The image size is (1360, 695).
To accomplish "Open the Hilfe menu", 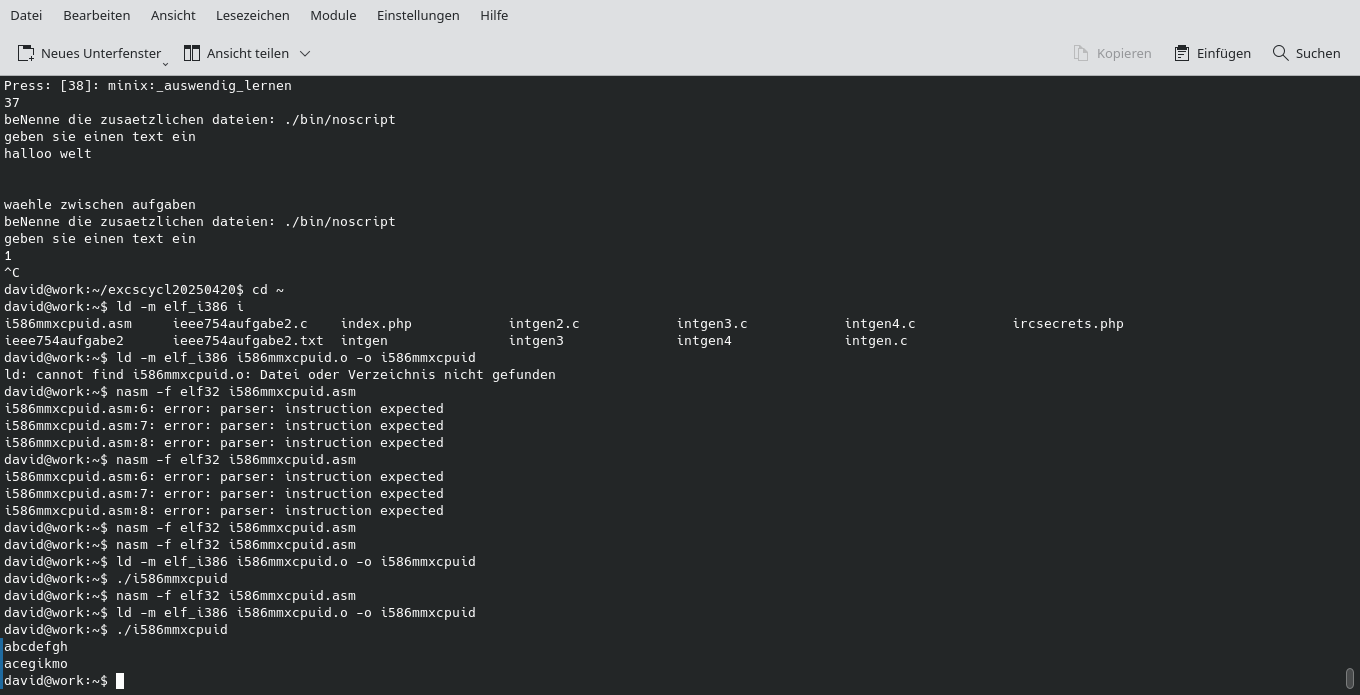I will (494, 15).
